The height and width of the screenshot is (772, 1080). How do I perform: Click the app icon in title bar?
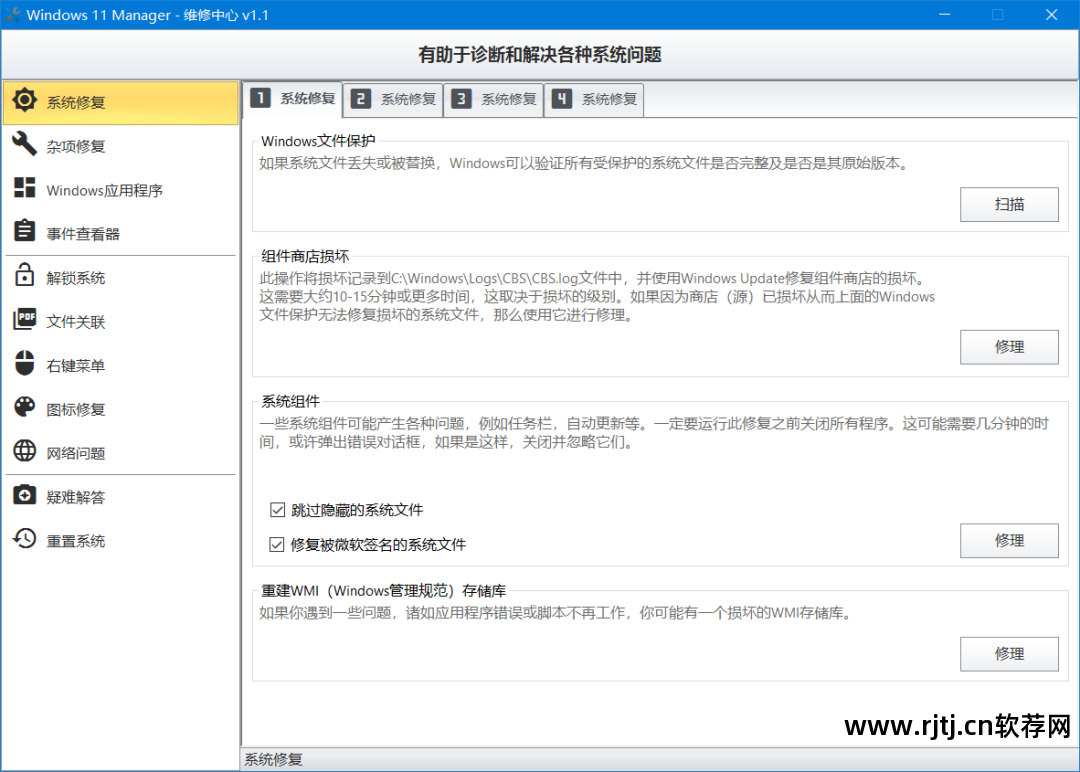[x=12, y=14]
